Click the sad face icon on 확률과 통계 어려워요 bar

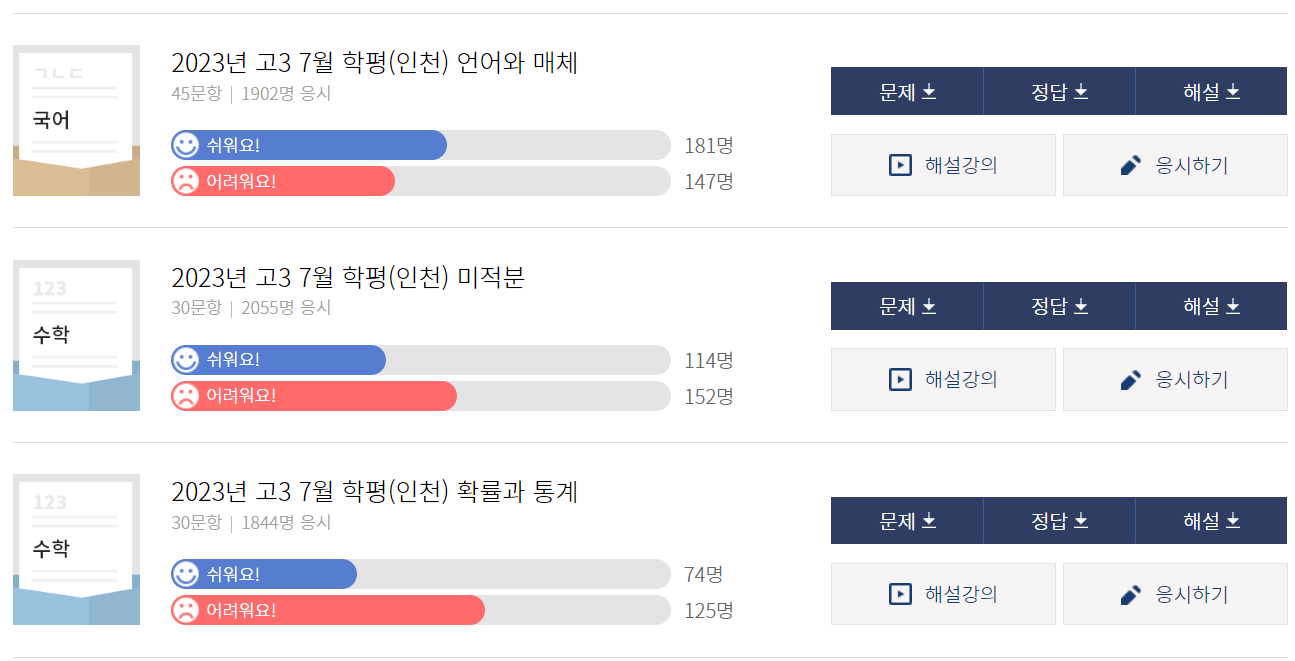point(185,610)
